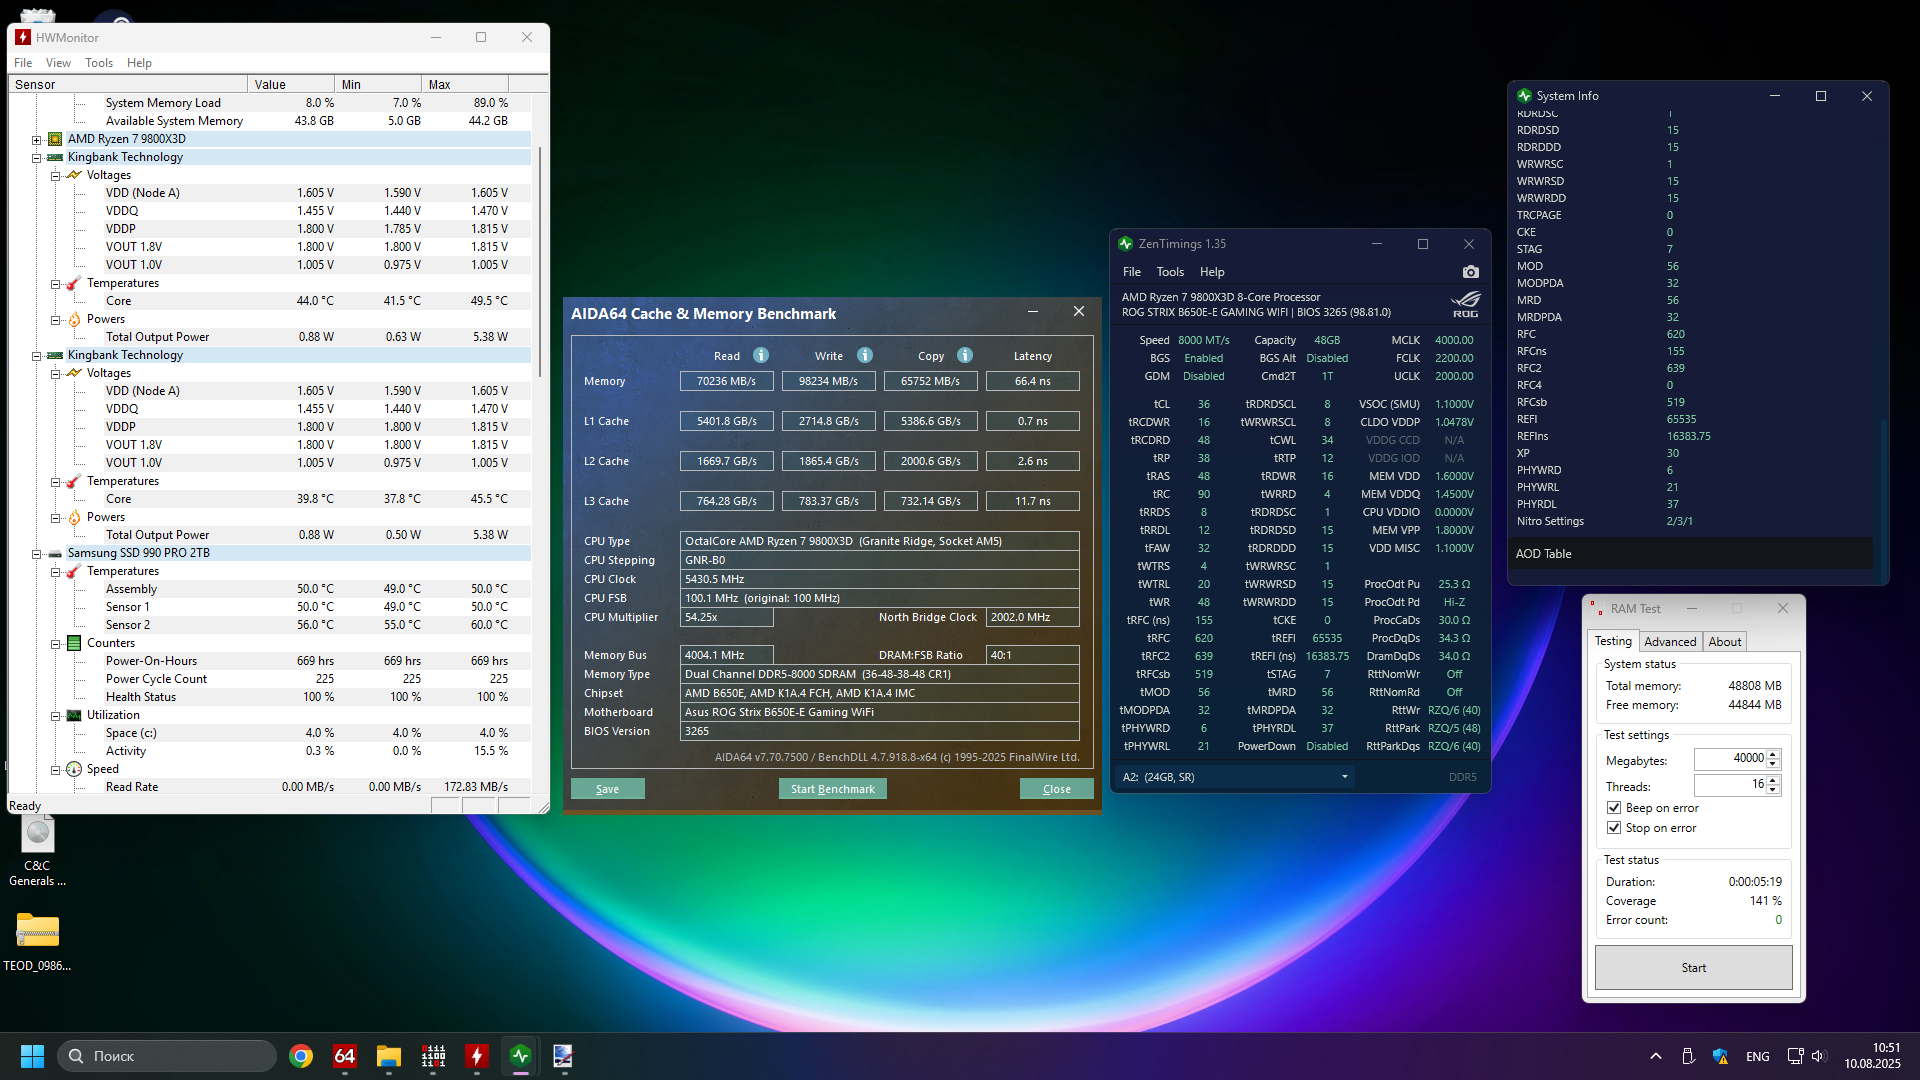Screen dimensions: 1920x1080
Task: Collapse first Kingbank Technology node
Action: tap(36, 158)
